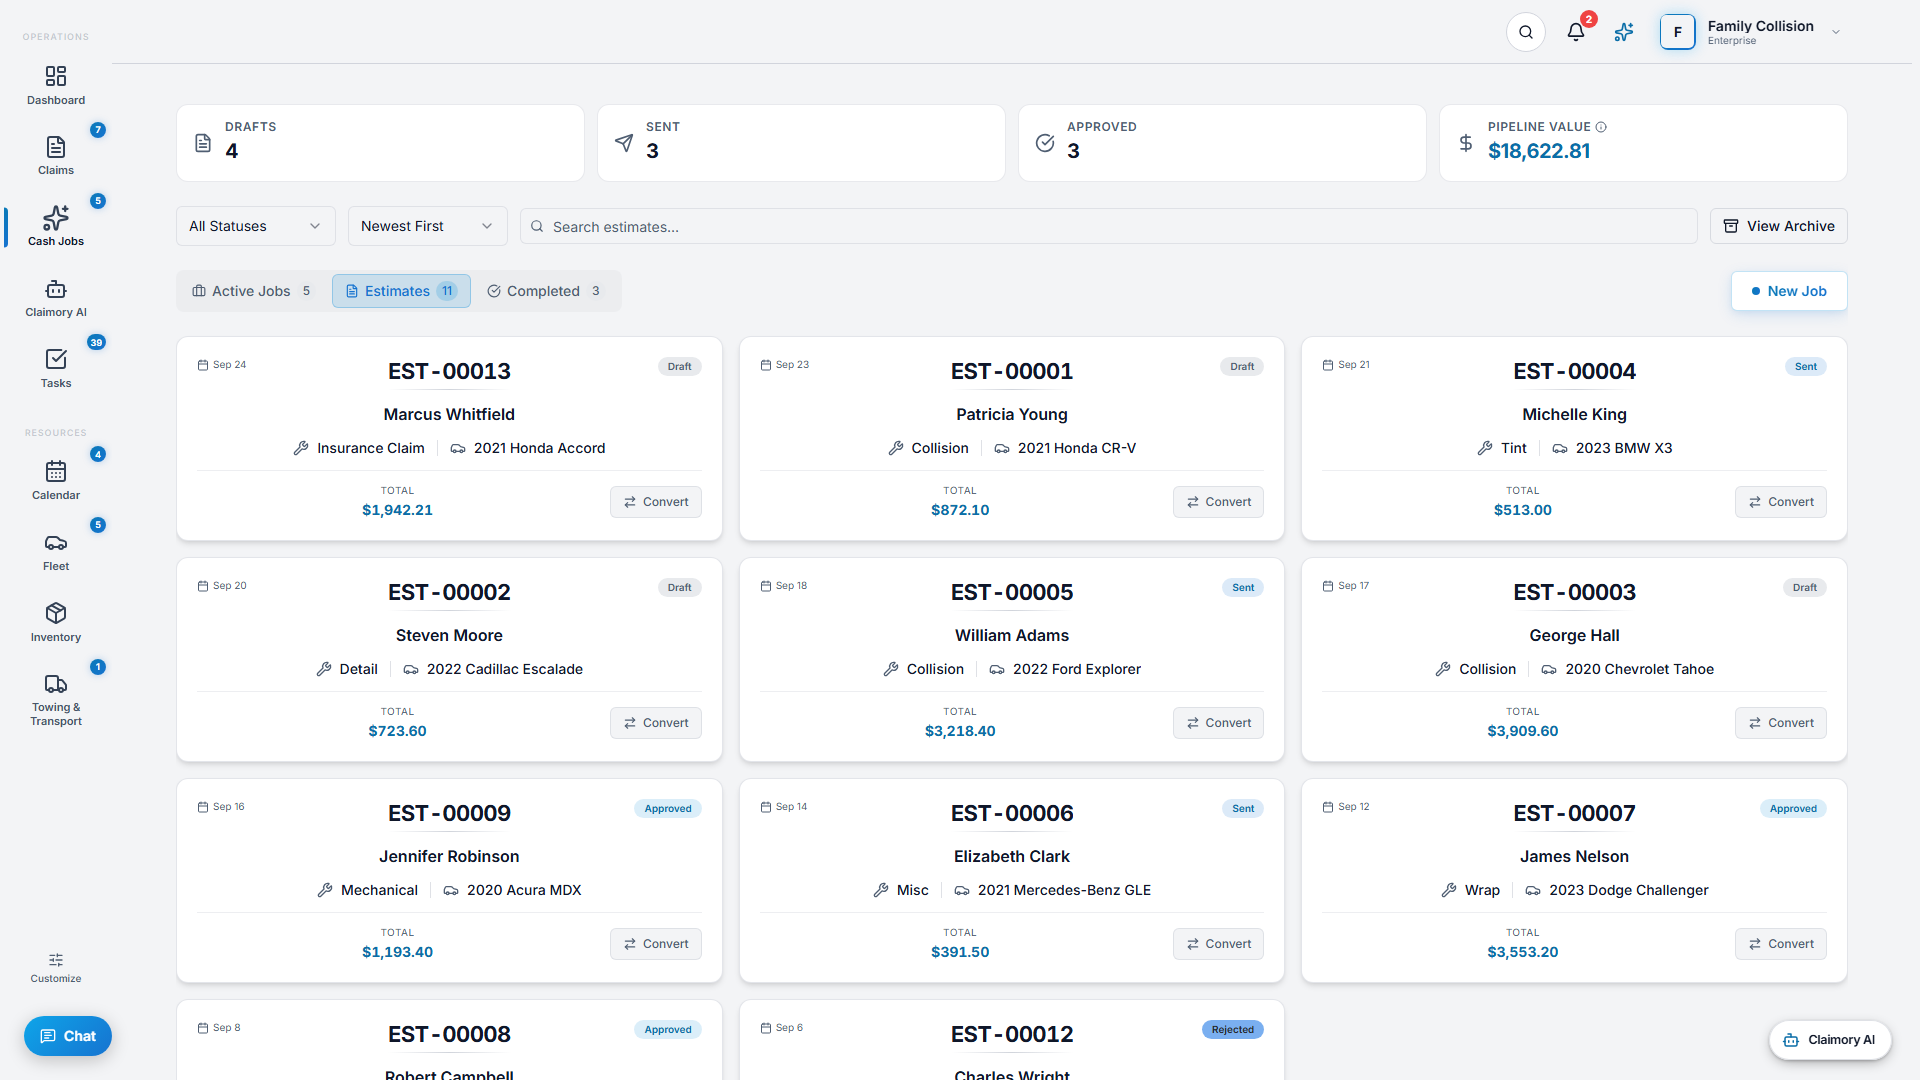Viewport: 1920px width, 1080px height.
Task: Open the Dashboard sidebar icon
Action: (x=56, y=85)
